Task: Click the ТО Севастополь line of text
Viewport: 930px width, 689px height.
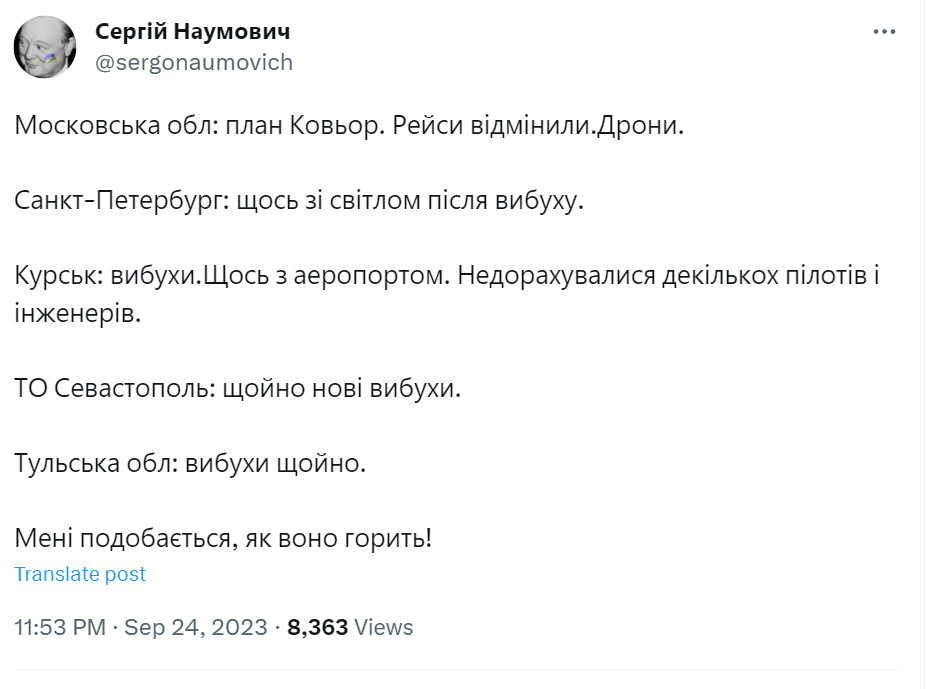Action: tap(238, 388)
